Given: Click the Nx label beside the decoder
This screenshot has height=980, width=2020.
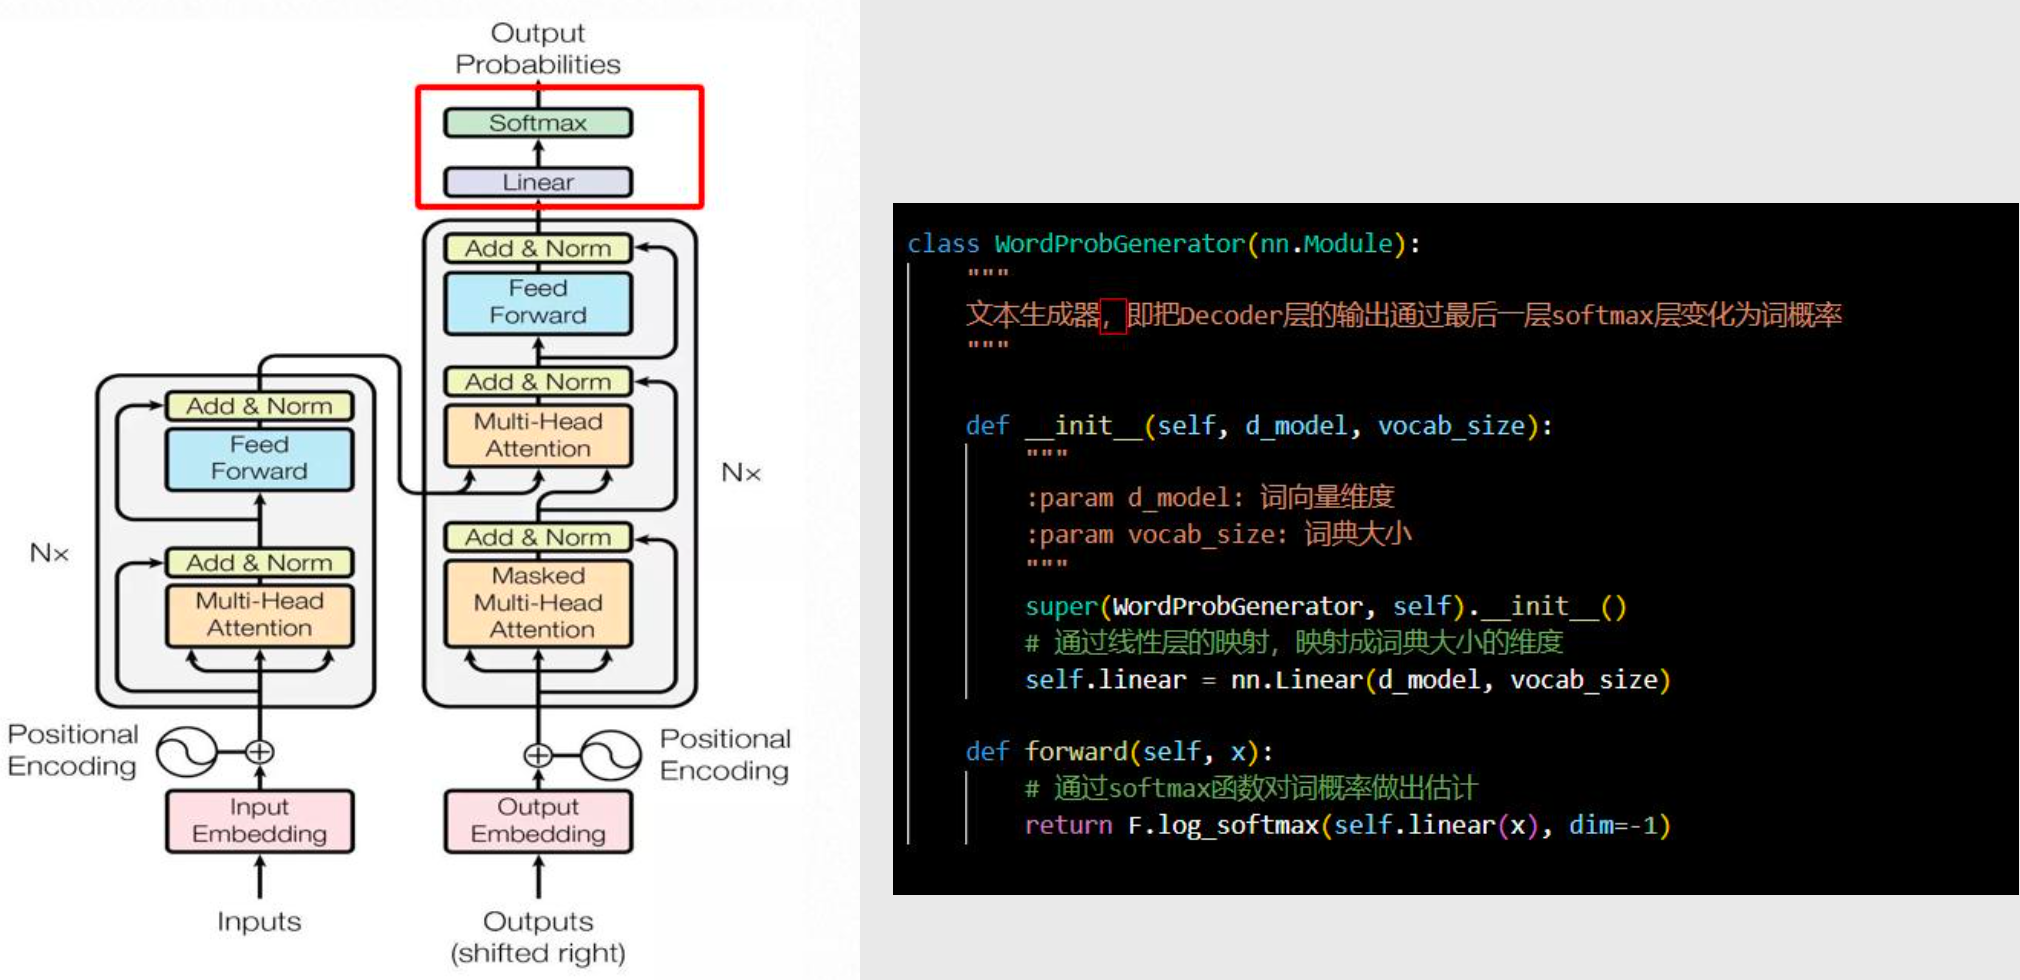Looking at the screenshot, I should tap(741, 472).
